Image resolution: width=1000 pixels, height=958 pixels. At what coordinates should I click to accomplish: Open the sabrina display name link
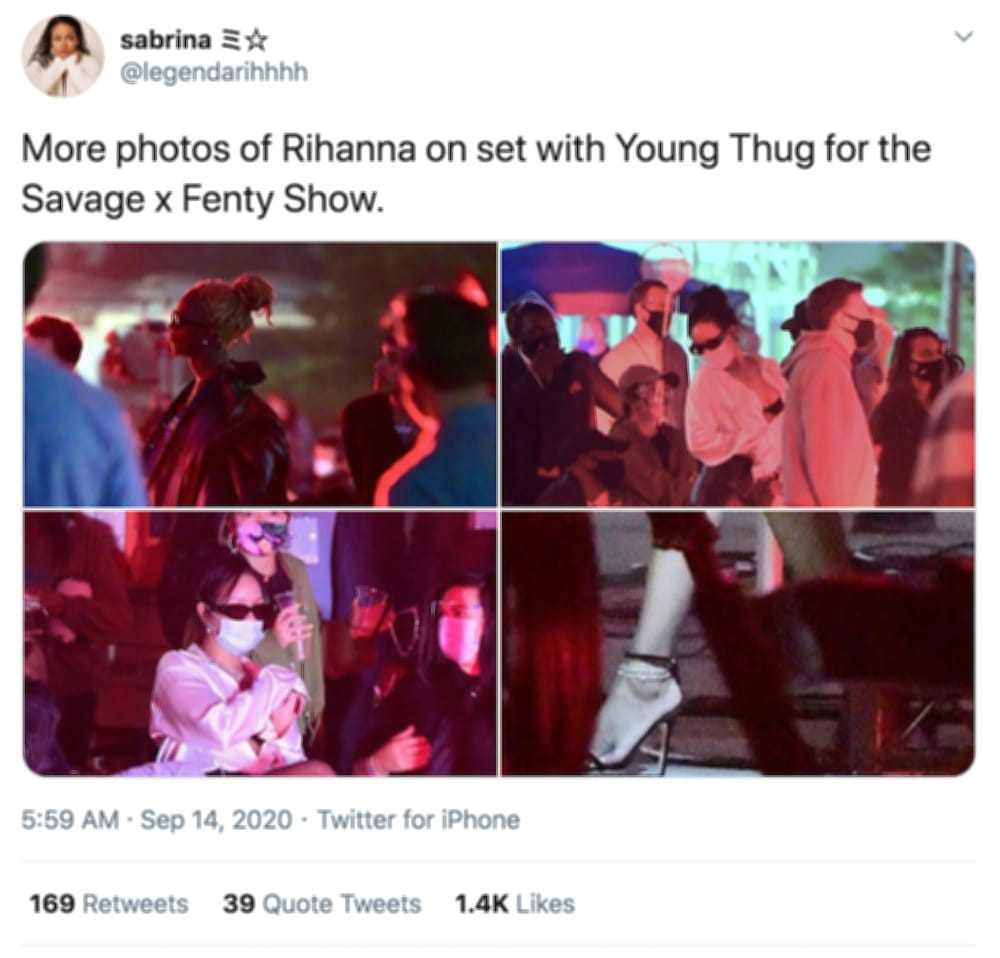tap(165, 40)
